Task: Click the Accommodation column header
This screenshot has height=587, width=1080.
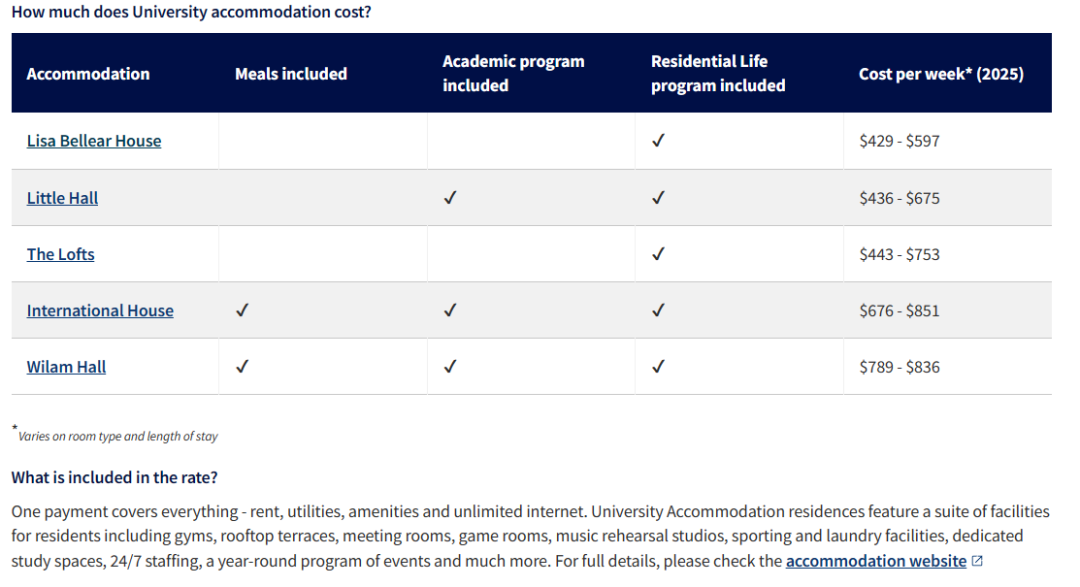Action: [x=88, y=74]
